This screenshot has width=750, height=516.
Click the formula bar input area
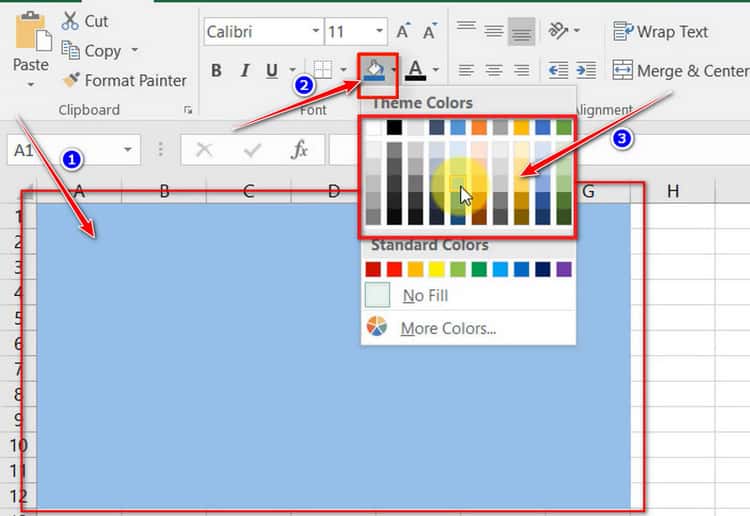coord(540,150)
